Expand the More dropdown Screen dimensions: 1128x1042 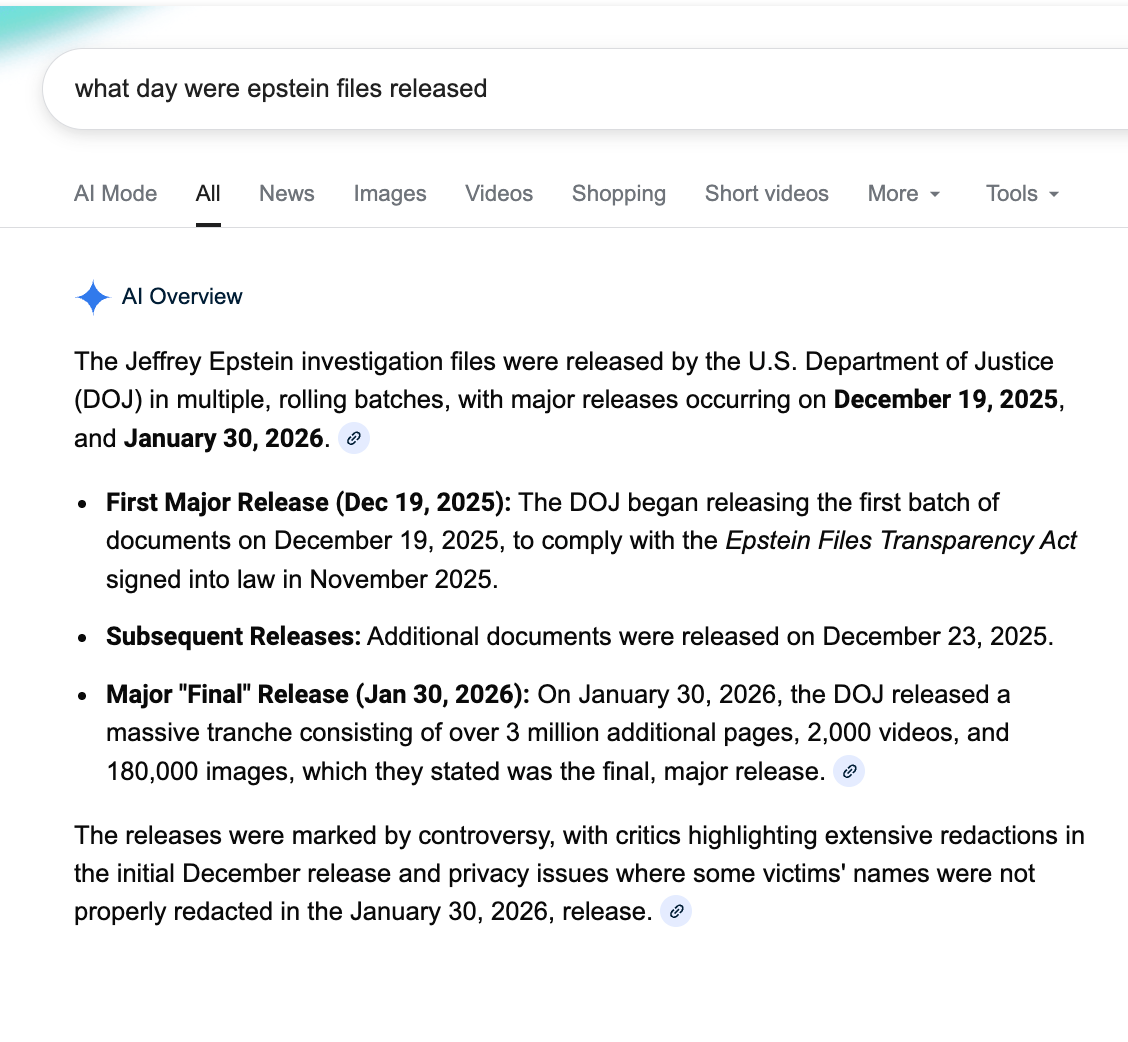(x=904, y=194)
